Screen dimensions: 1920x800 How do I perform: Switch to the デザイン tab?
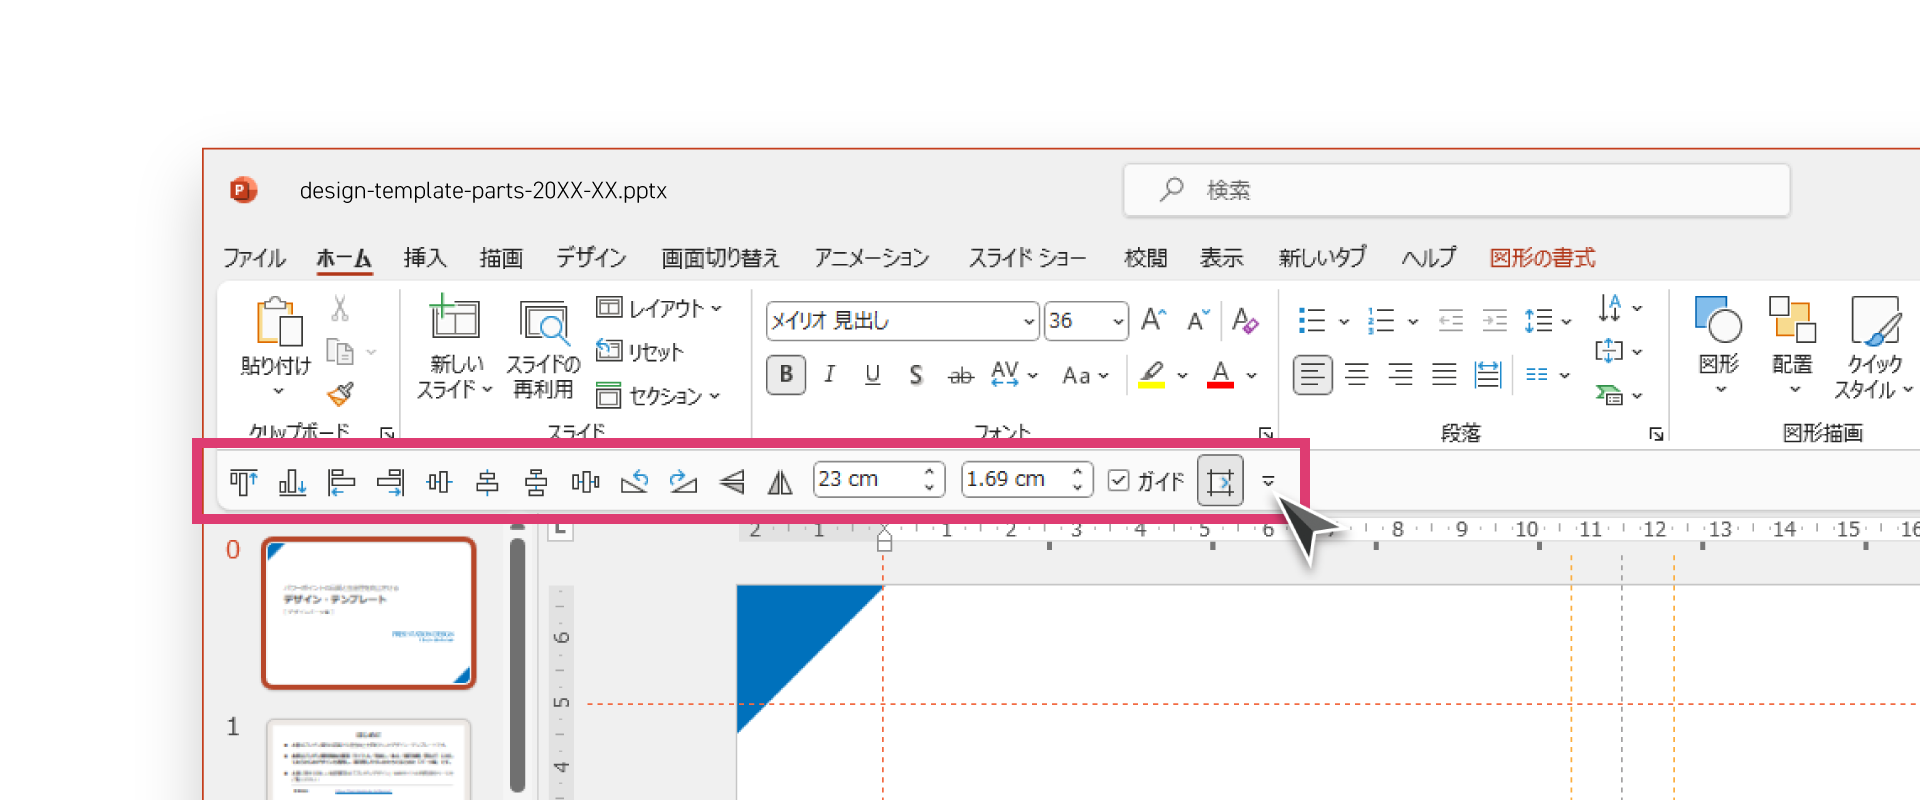tap(591, 258)
